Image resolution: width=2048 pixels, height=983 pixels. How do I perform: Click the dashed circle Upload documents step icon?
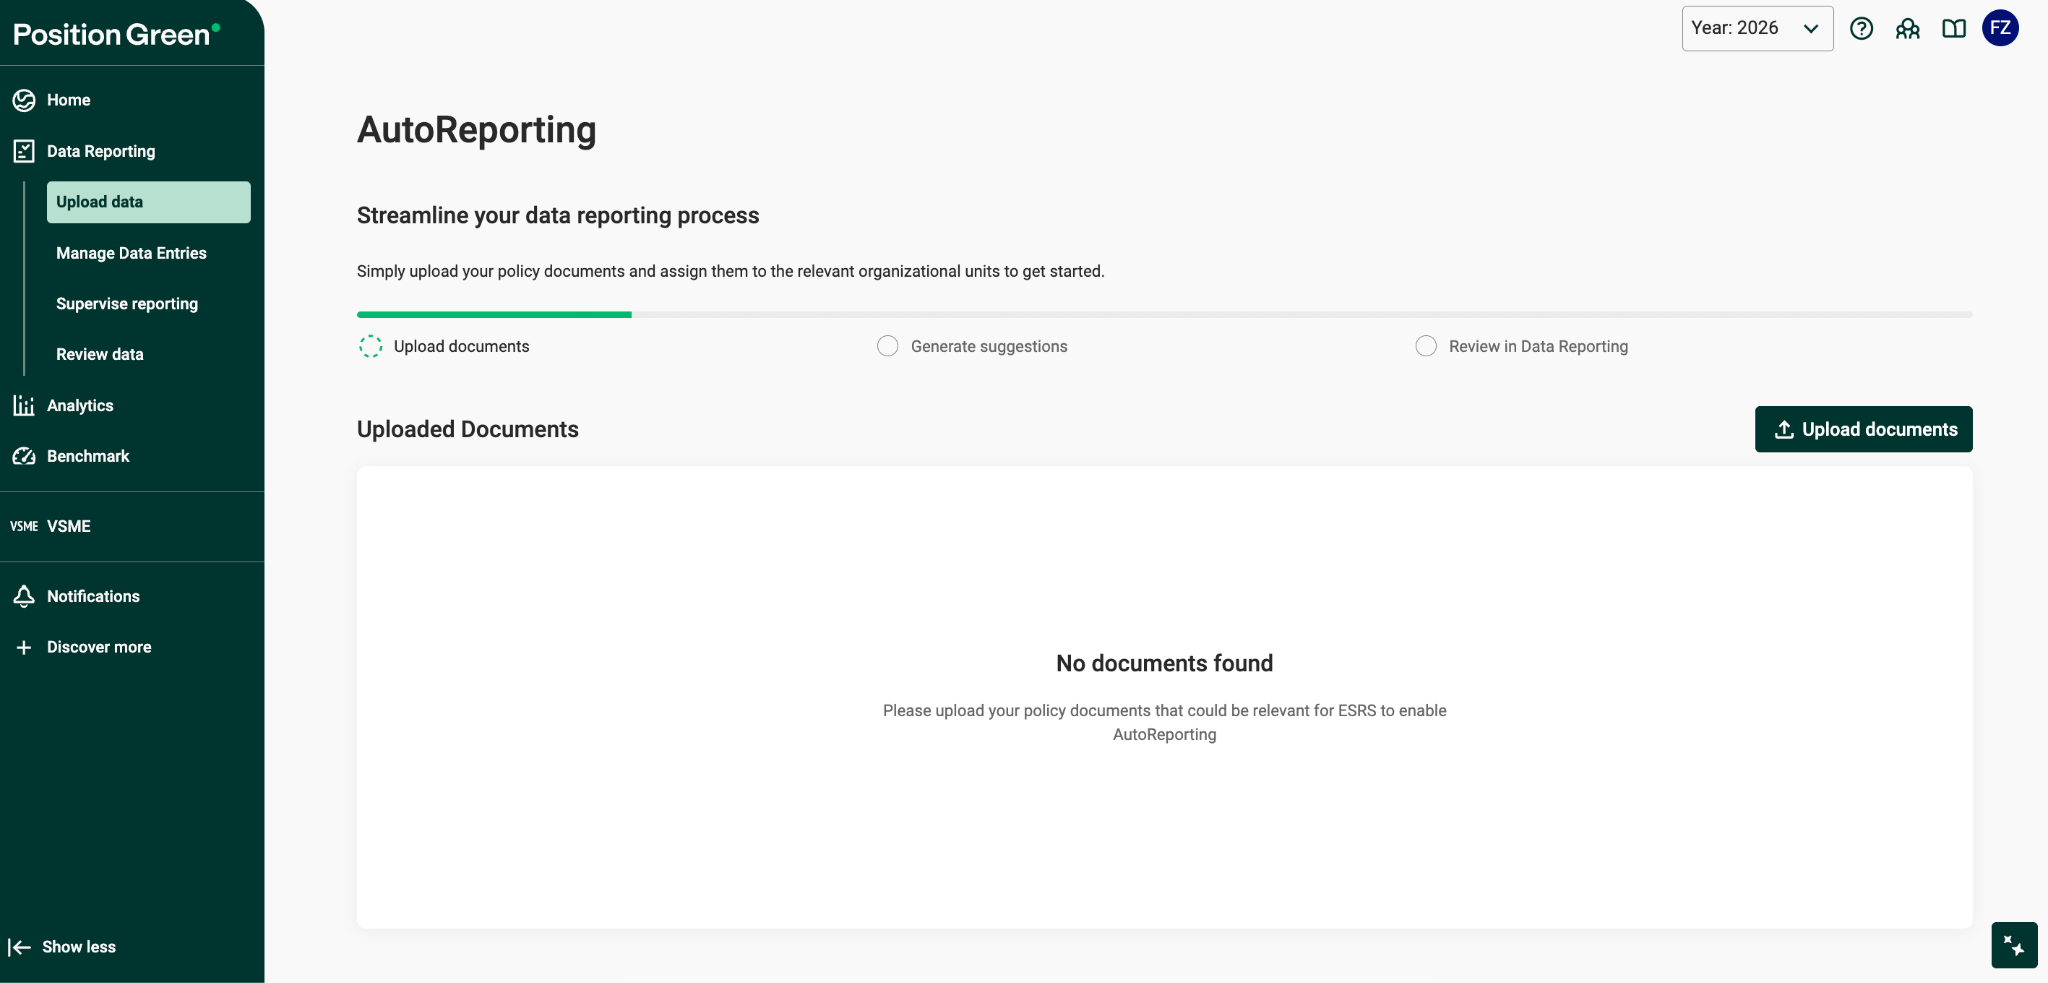tap(370, 346)
